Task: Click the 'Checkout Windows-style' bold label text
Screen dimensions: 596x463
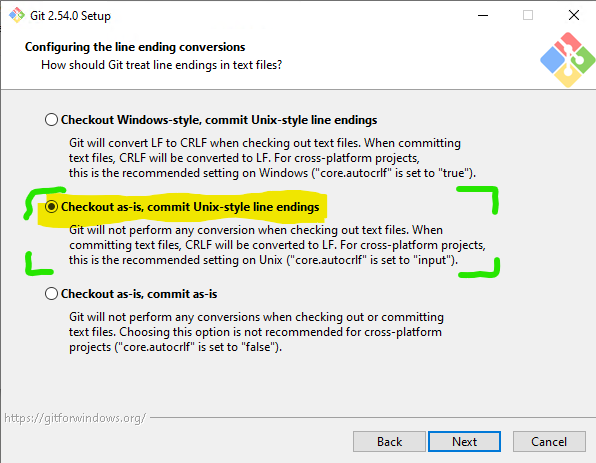Action: tap(219, 120)
